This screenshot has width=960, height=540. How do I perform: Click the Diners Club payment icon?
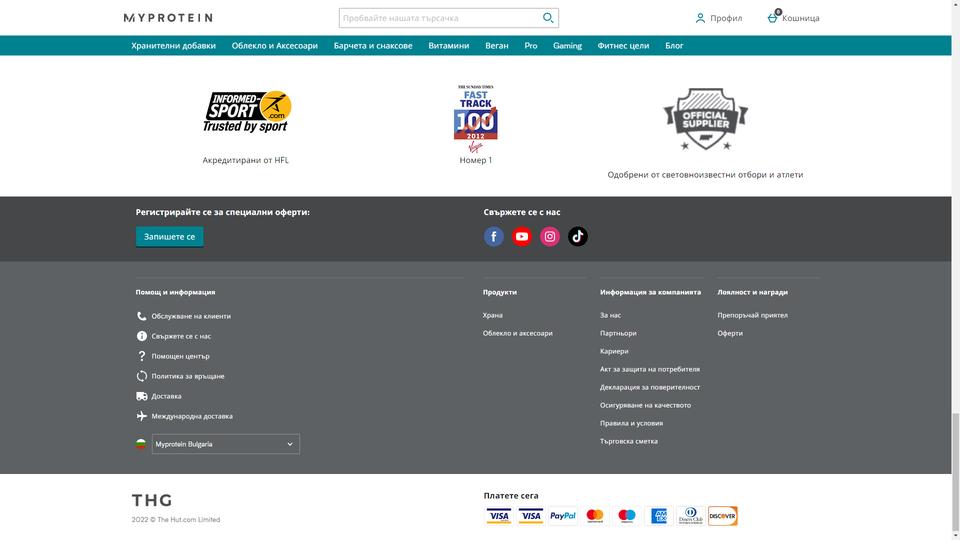point(691,516)
